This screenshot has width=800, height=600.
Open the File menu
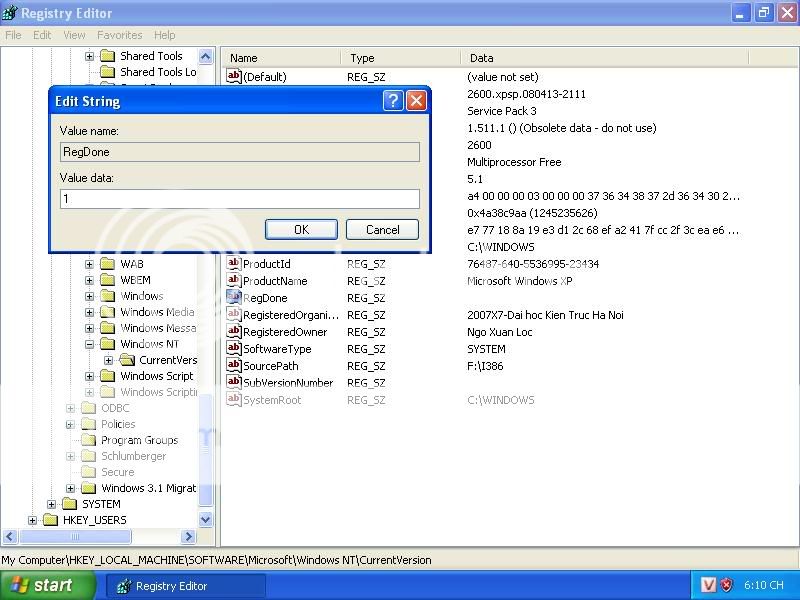(x=13, y=35)
